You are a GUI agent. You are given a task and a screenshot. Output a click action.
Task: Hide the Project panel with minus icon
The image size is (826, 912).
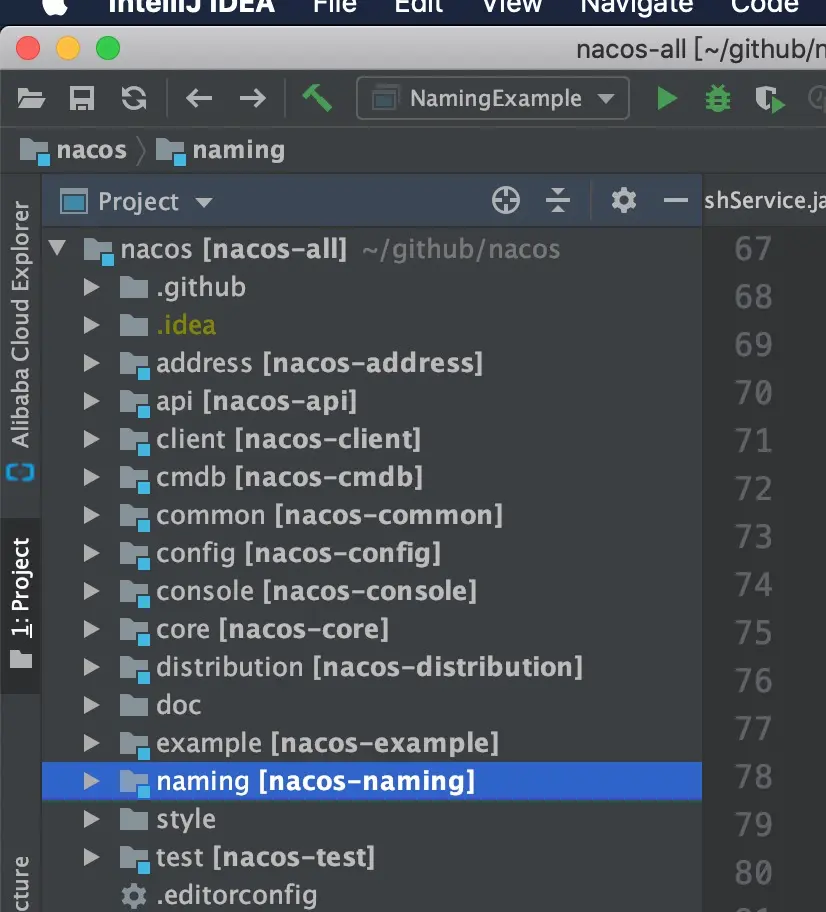point(675,201)
